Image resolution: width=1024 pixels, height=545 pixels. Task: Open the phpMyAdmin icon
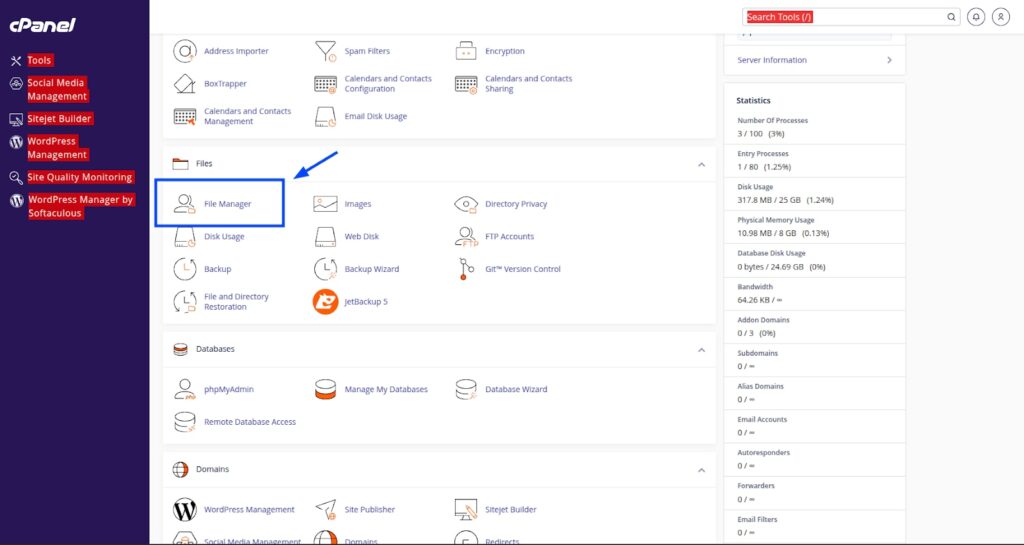coord(185,389)
